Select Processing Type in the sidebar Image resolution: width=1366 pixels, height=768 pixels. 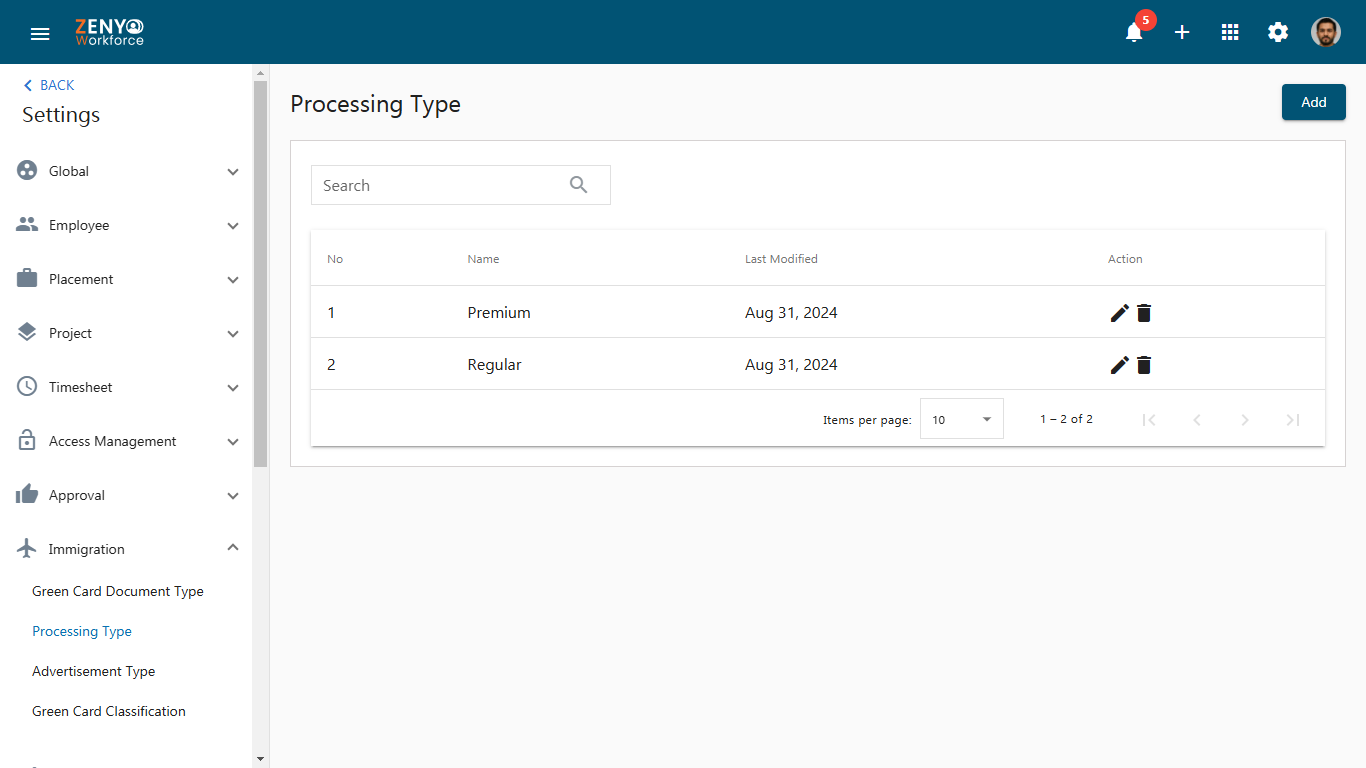pyautogui.click(x=82, y=631)
